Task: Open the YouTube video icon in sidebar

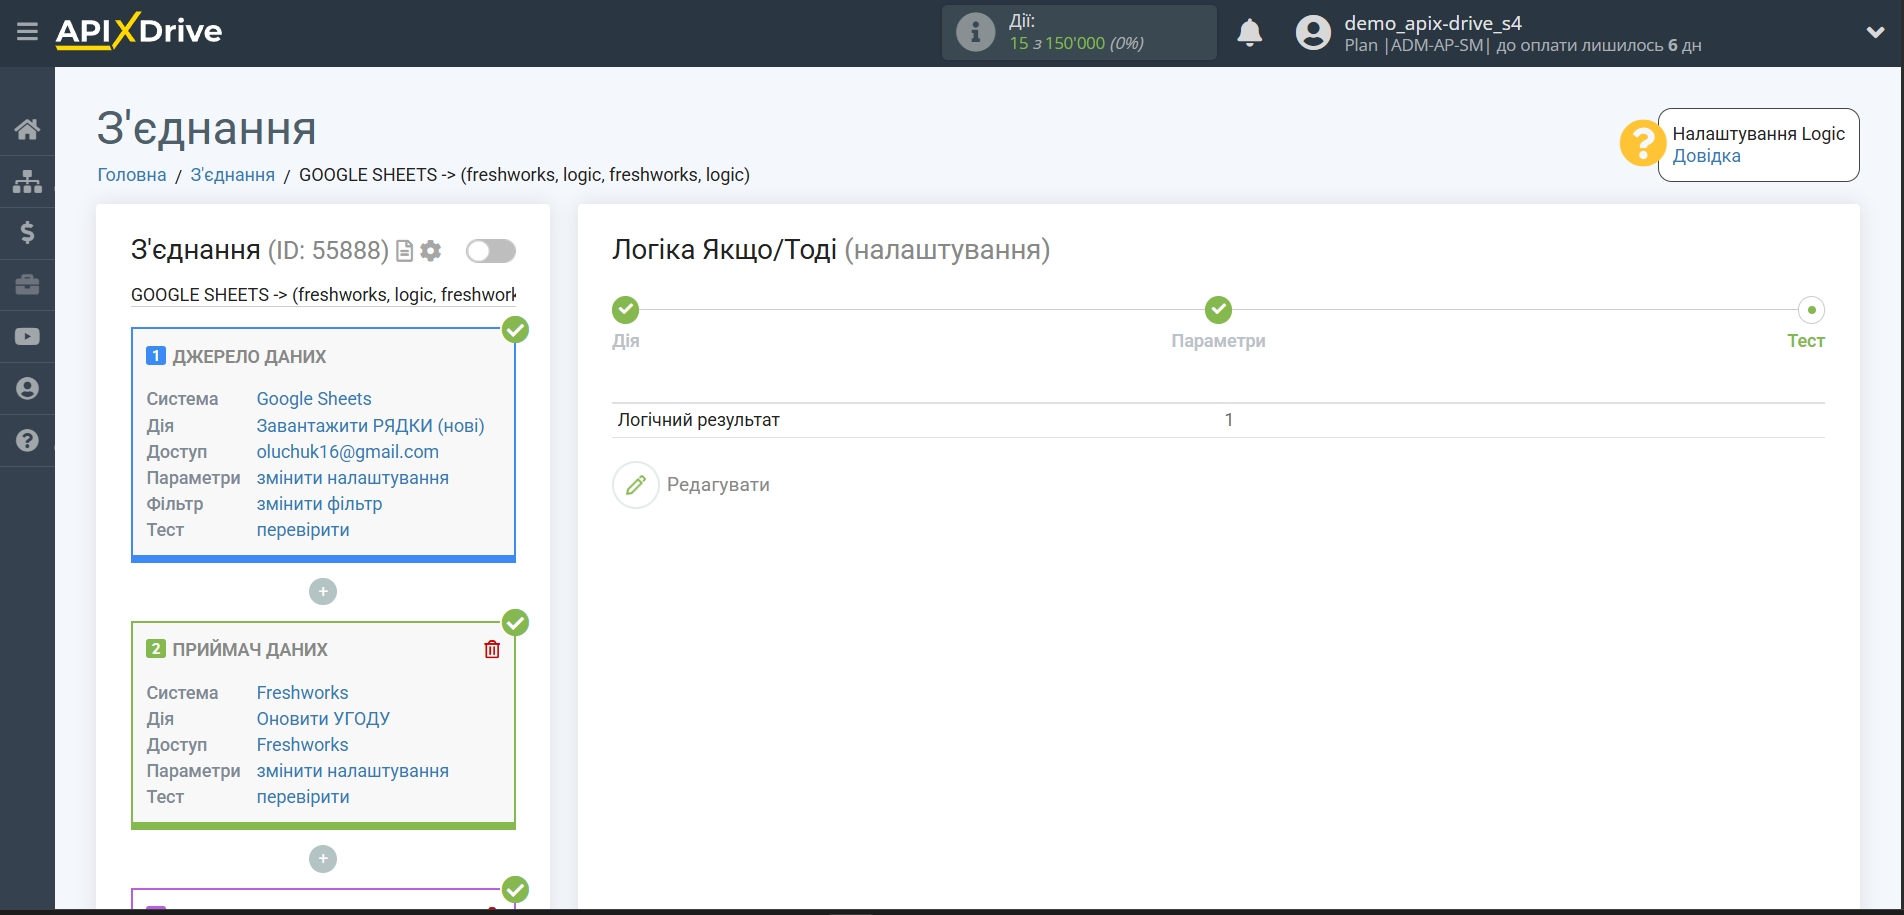Action: (27, 337)
